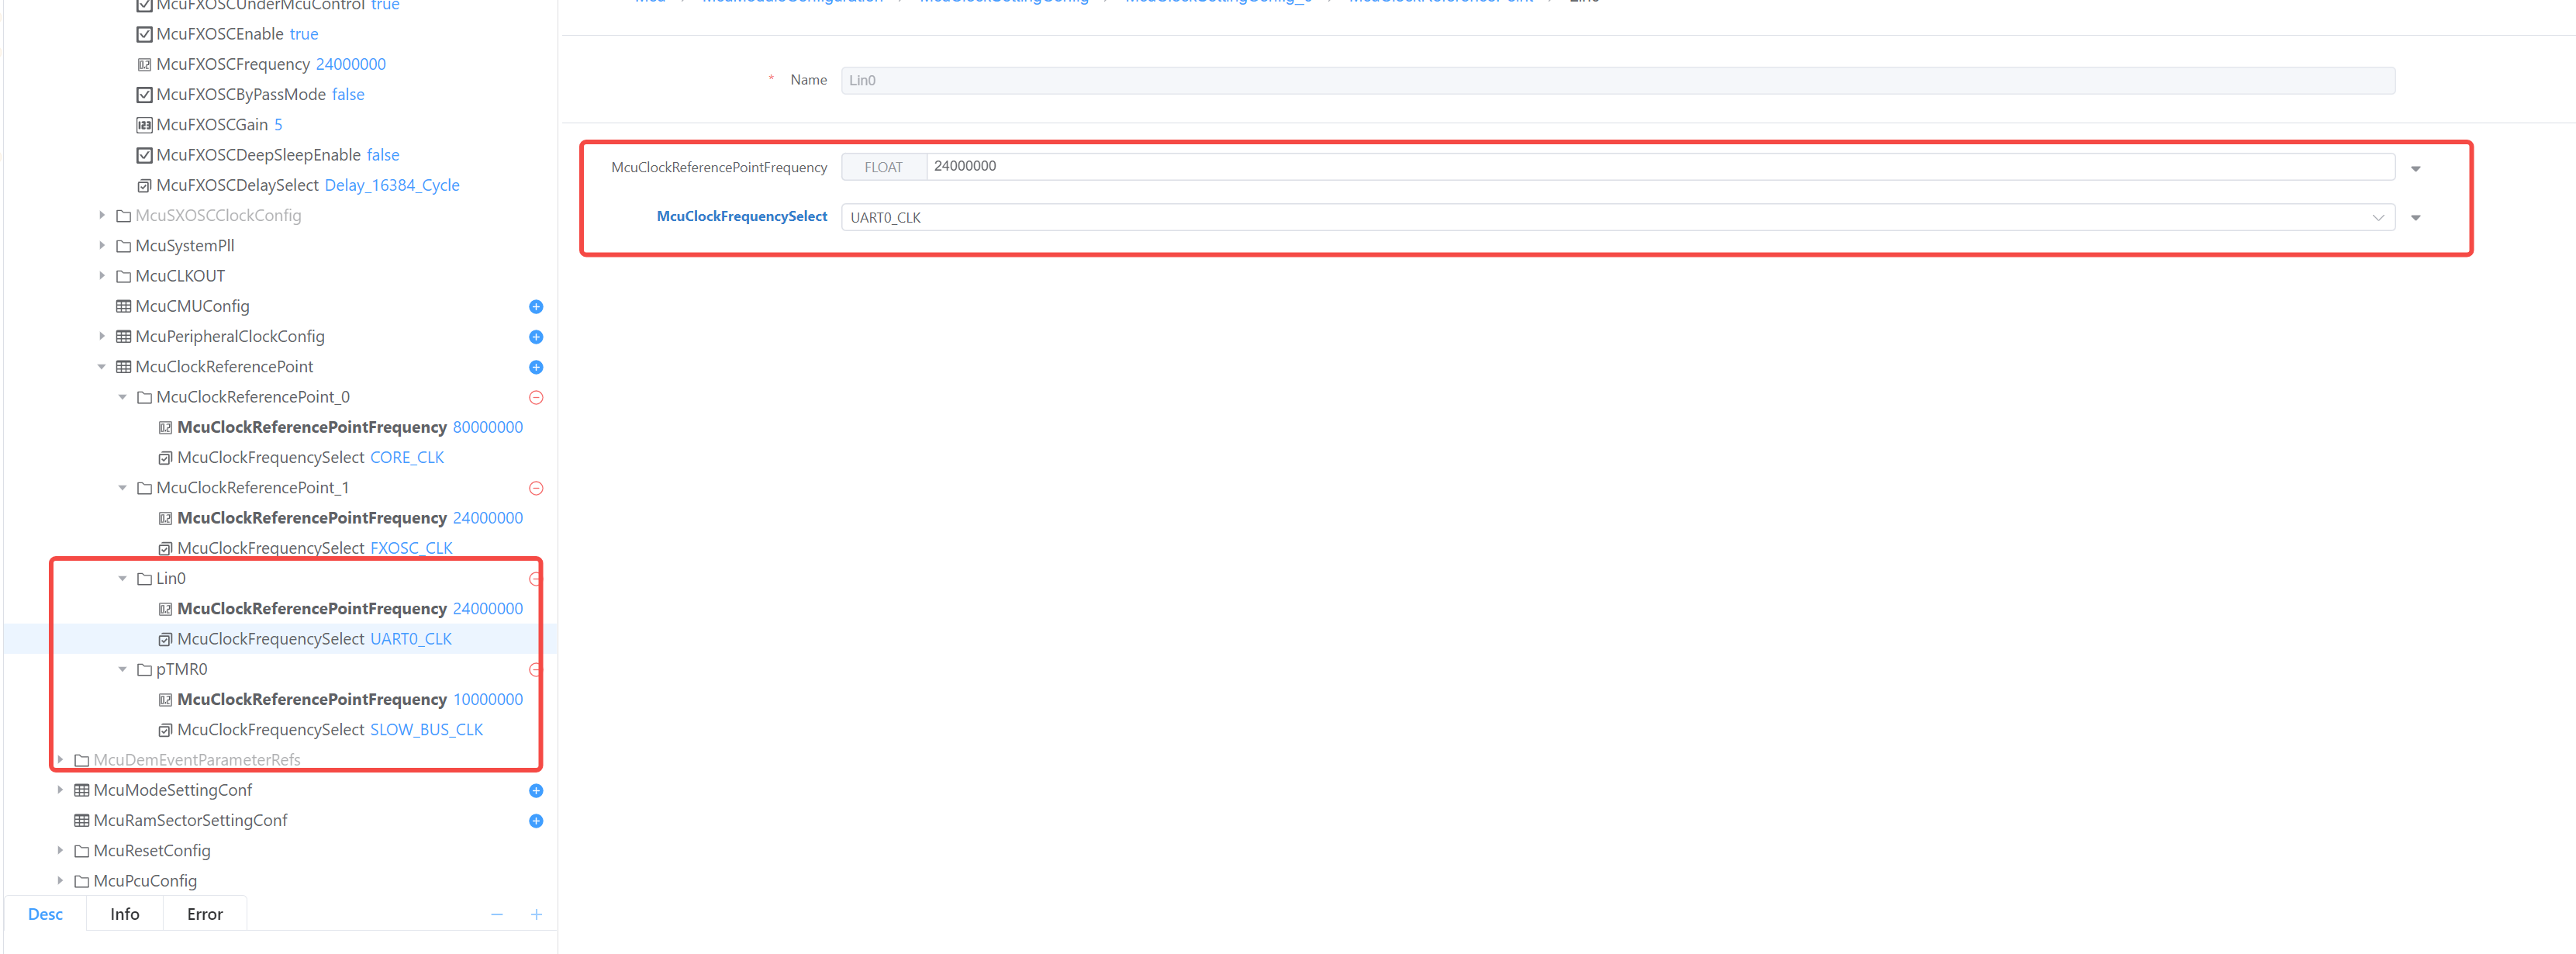The width and height of the screenshot is (2576, 954).
Task: Click the McuClockFrequencySelect CORE_CLK enum icon
Action: pyautogui.click(x=165, y=458)
